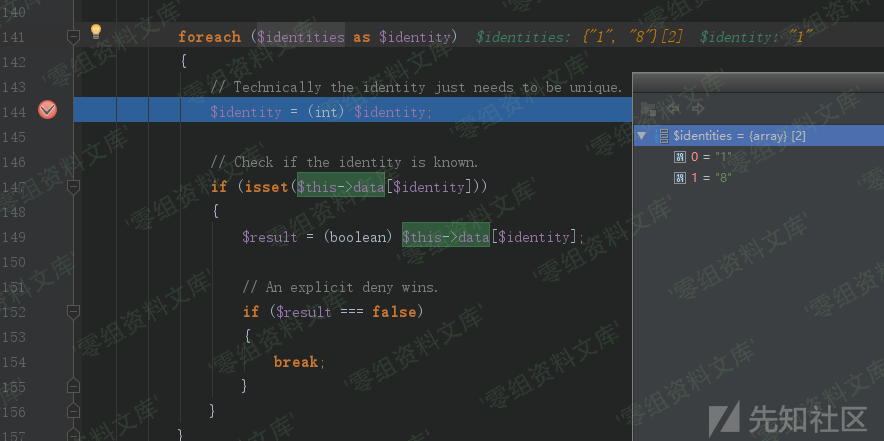884x441 pixels.
Task: Collapse the foreach block fold marker at line 141
Action: coord(73,37)
